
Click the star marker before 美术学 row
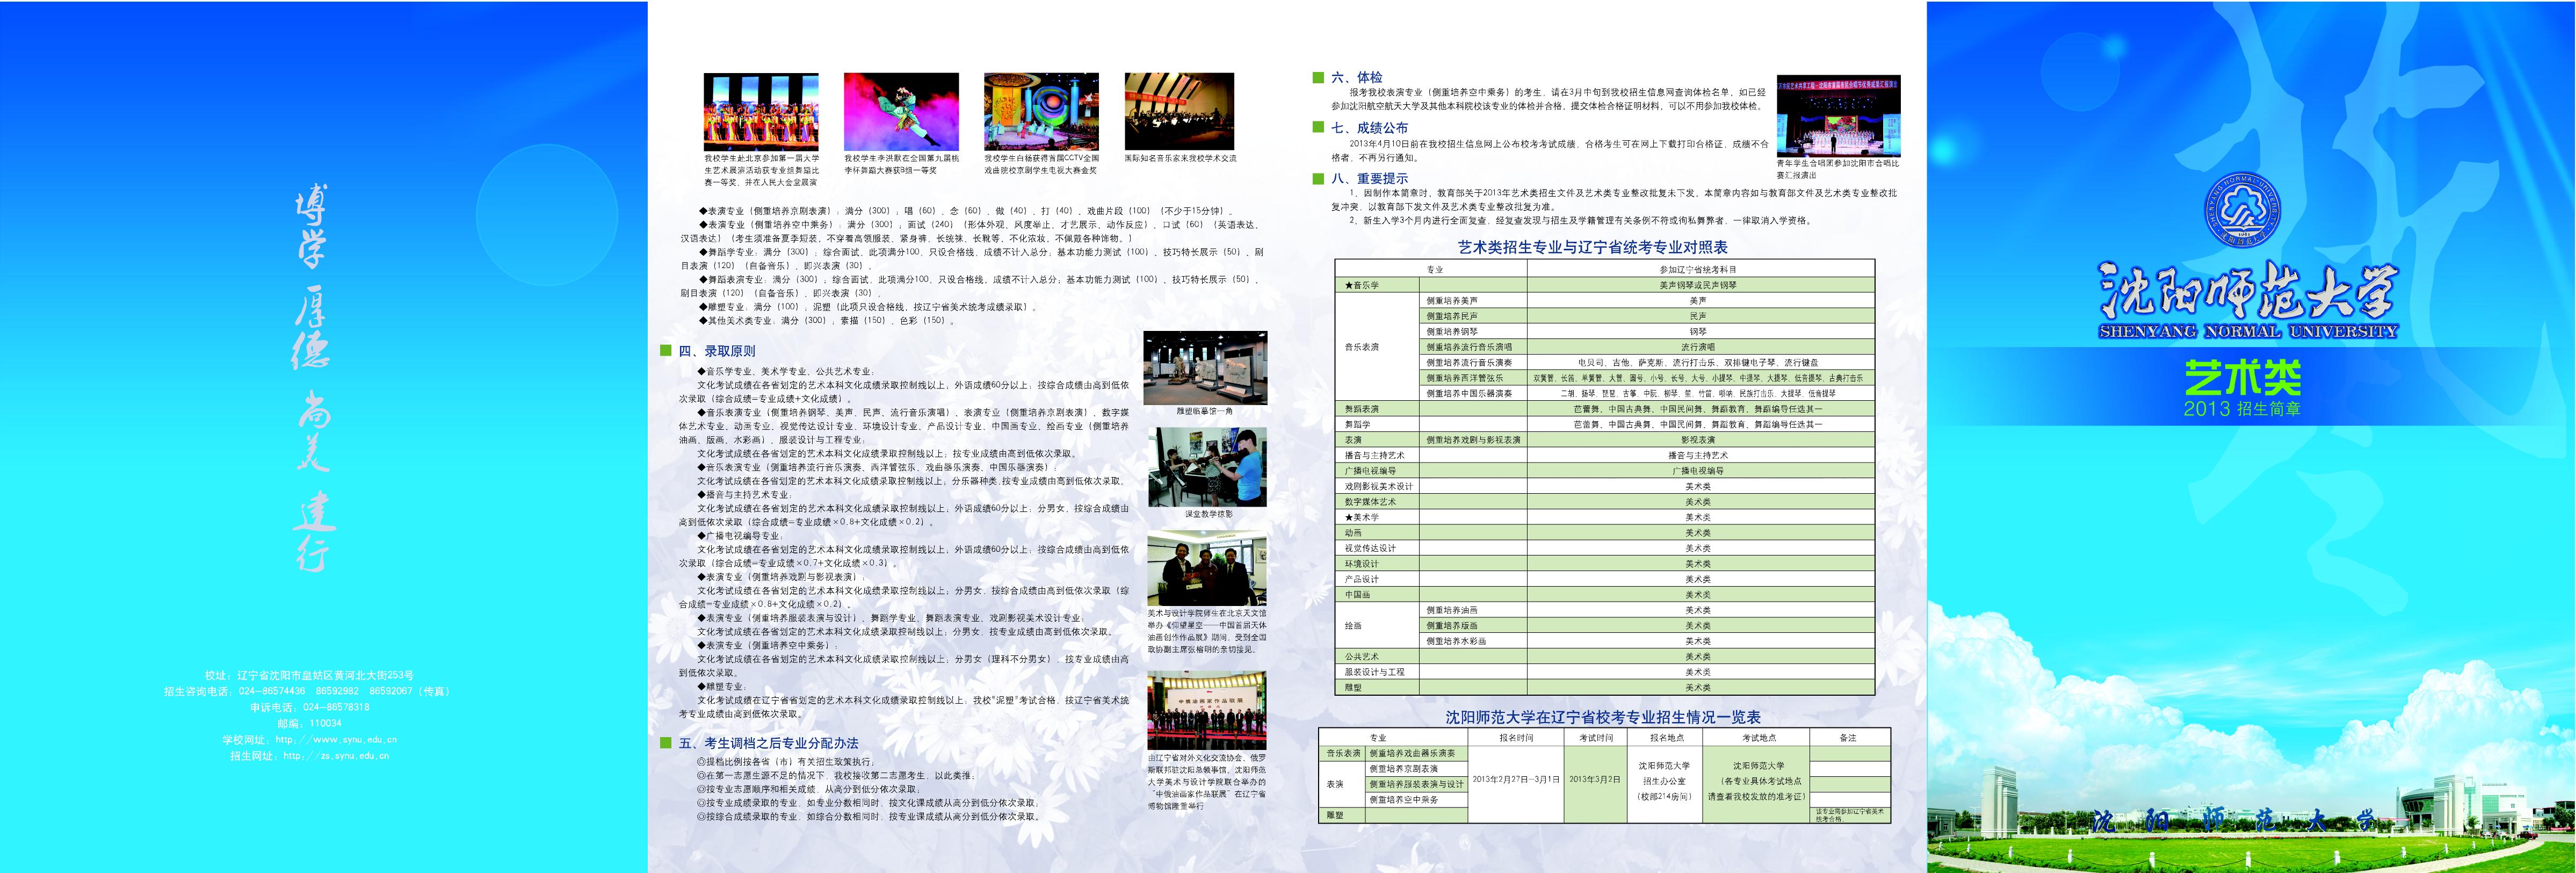coord(1348,517)
